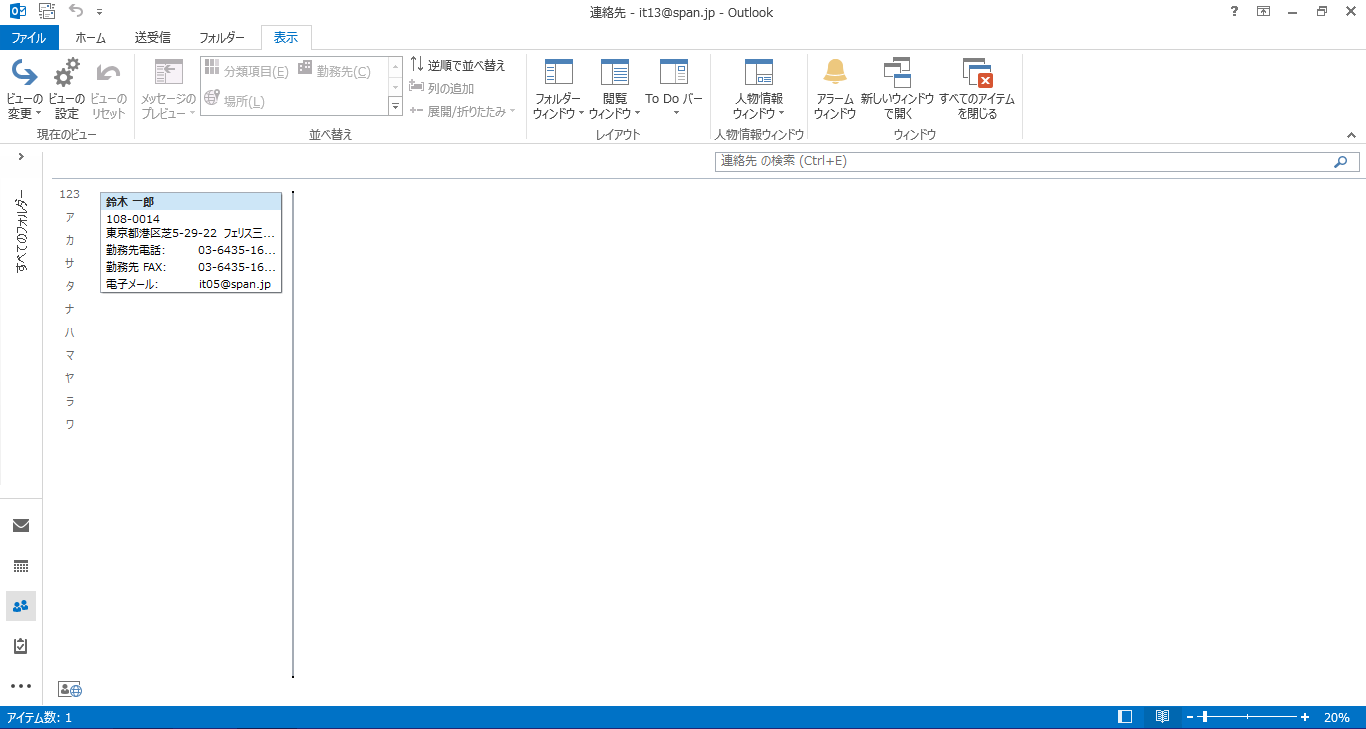Jump to index ナ
The width and height of the screenshot is (1366, 729).
[x=70, y=309]
